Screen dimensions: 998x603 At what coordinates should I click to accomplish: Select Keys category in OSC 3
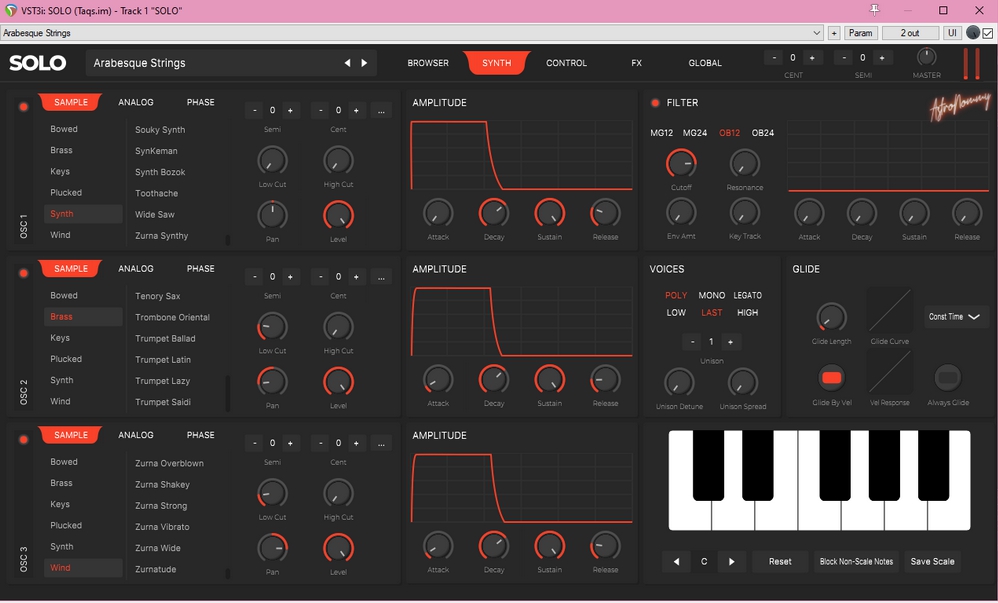point(60,504)
